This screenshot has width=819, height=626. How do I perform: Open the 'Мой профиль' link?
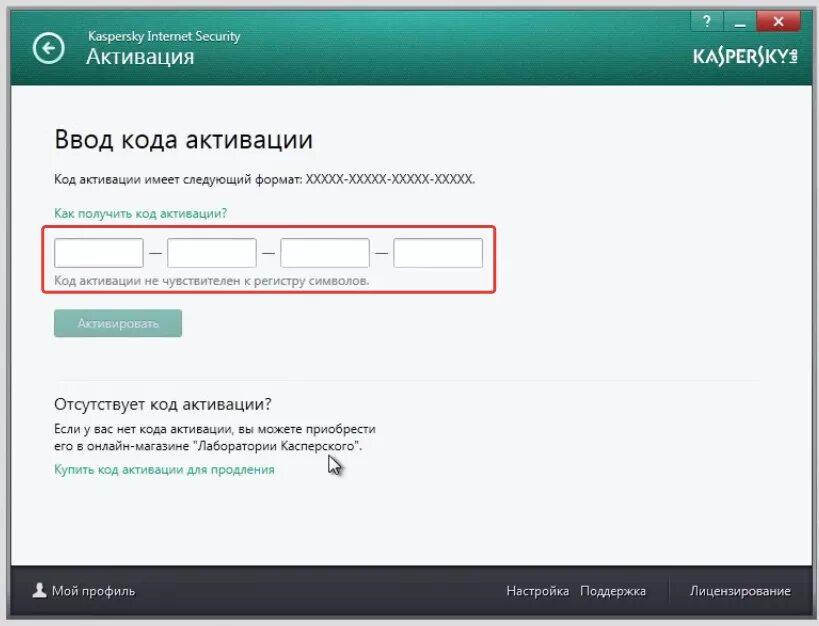click(x=93, y=591)
